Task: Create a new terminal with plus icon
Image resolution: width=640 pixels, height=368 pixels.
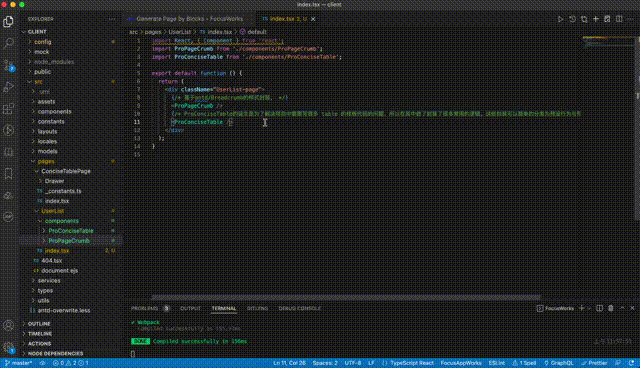Action: click(582, 308)
